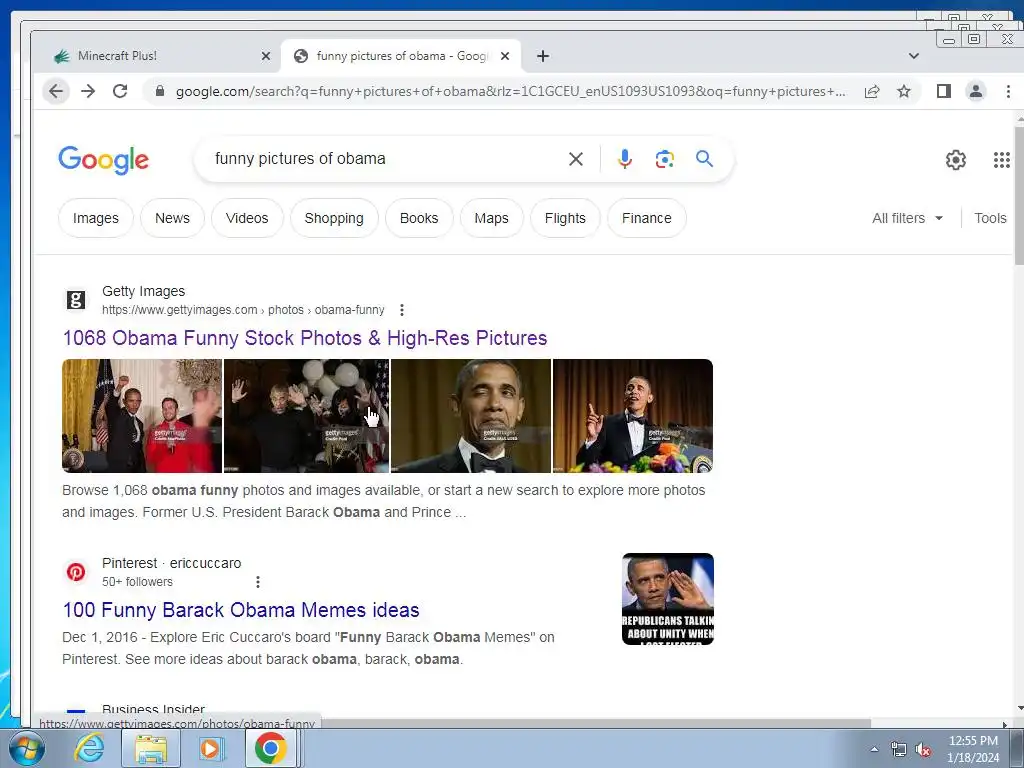Click the muted volume tray icon

(923, 750)
